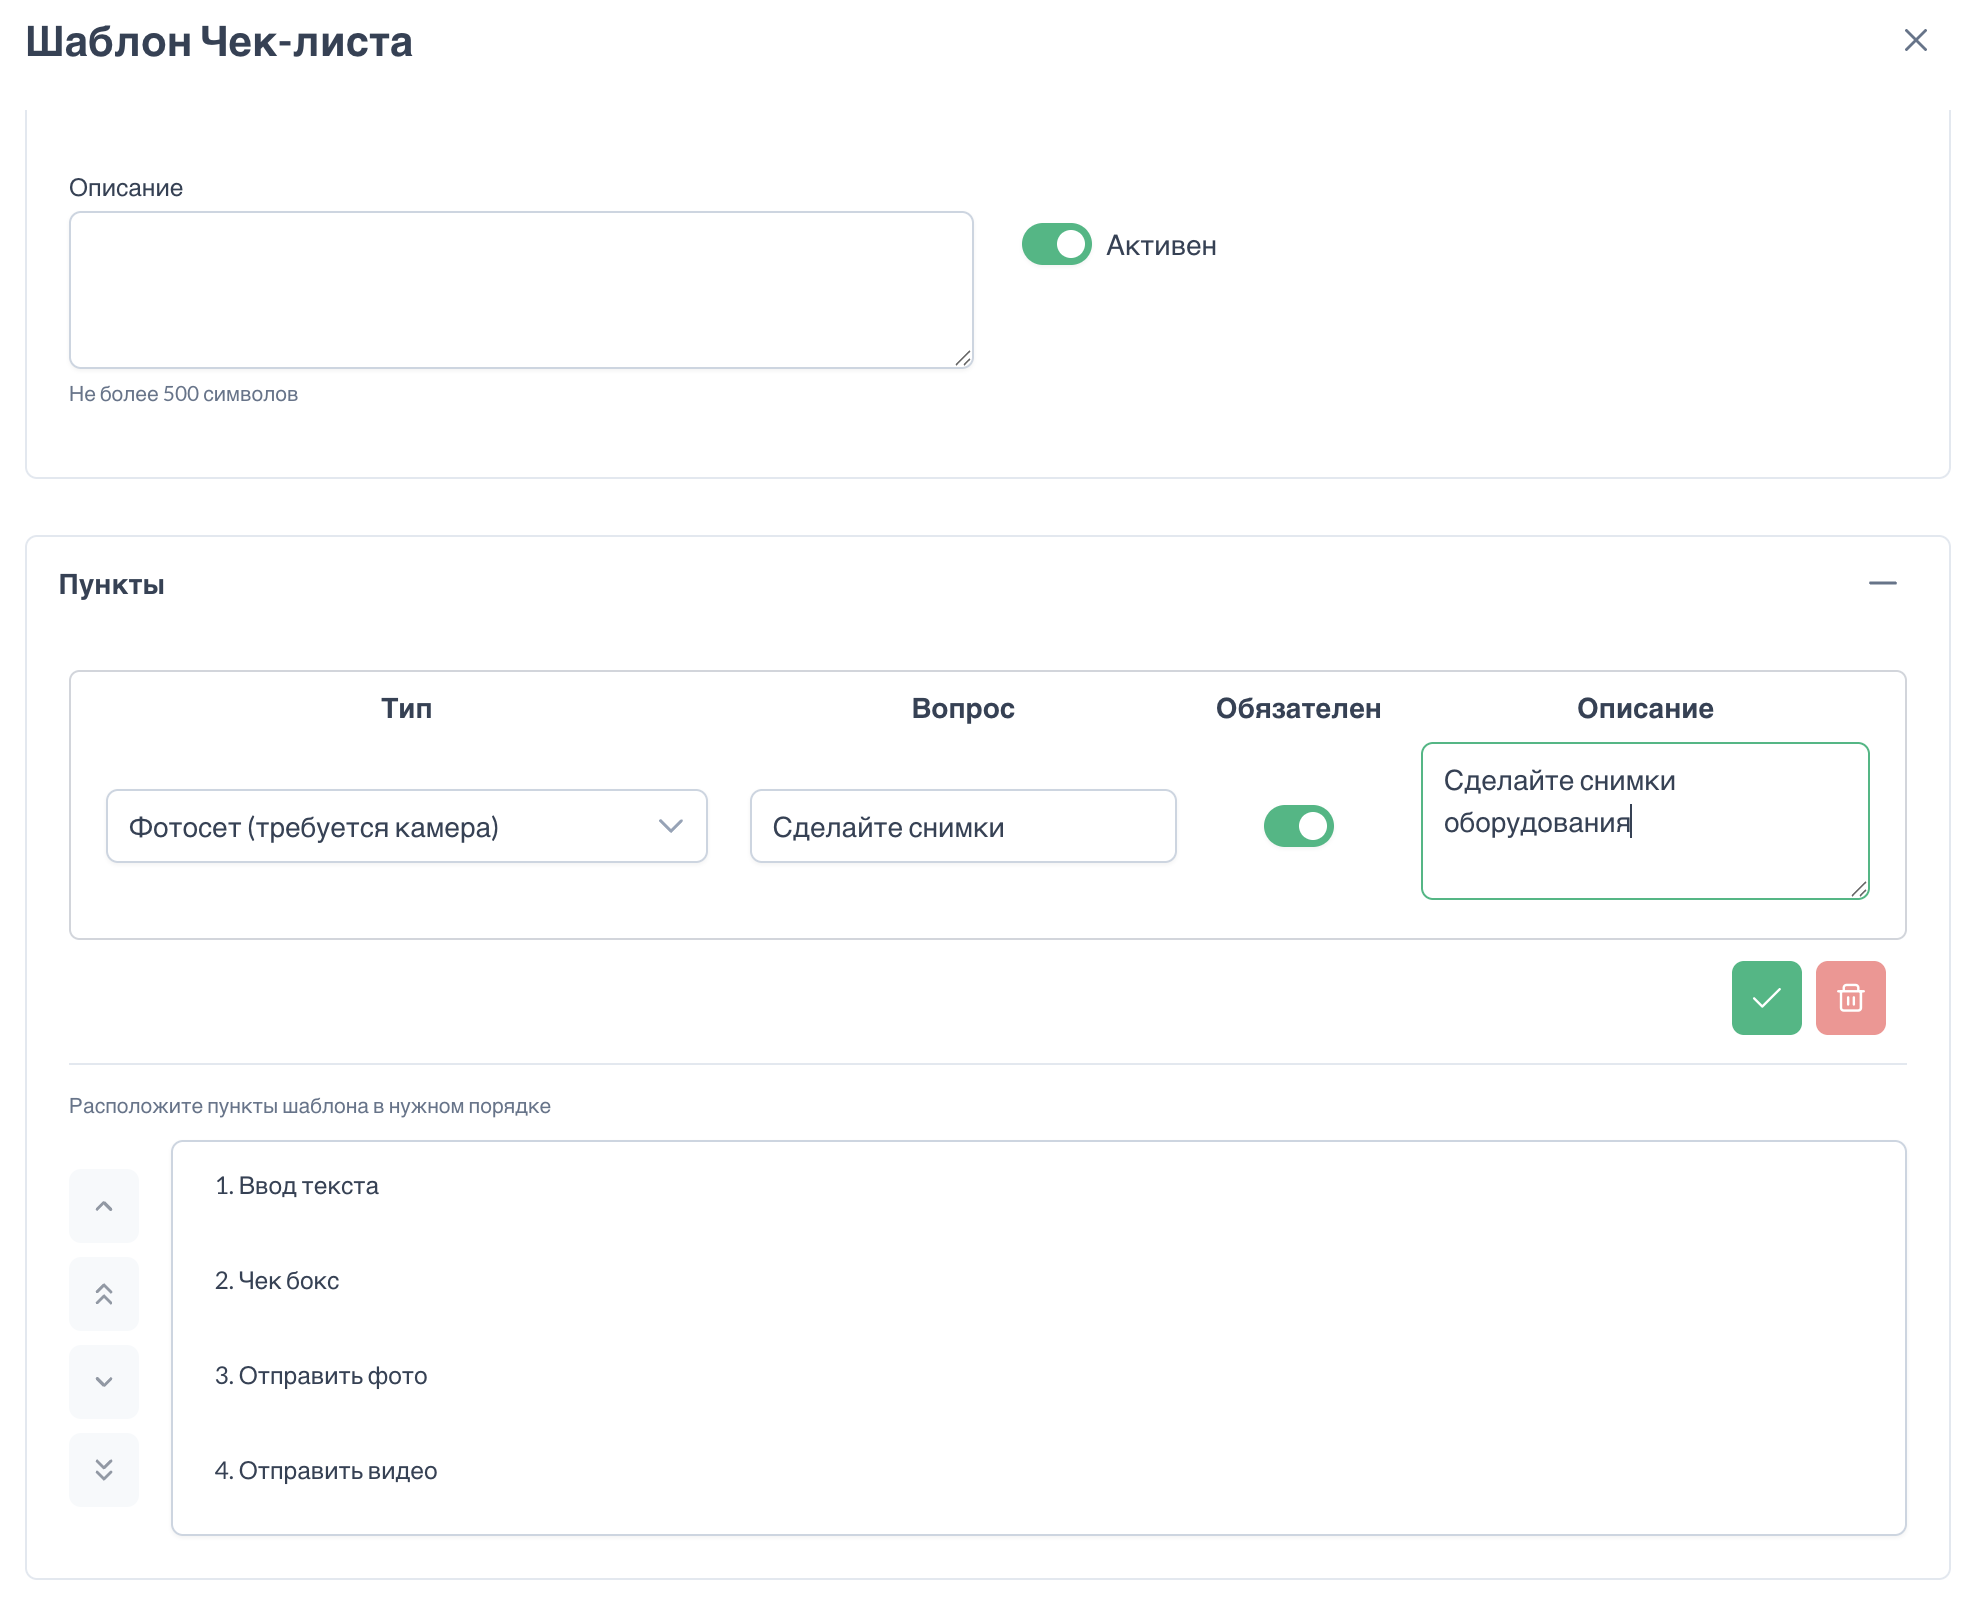Close the Шаблон Чек-листа dialog
The width and height of the screenshot is (1972, 1606).
(1915, 41)
